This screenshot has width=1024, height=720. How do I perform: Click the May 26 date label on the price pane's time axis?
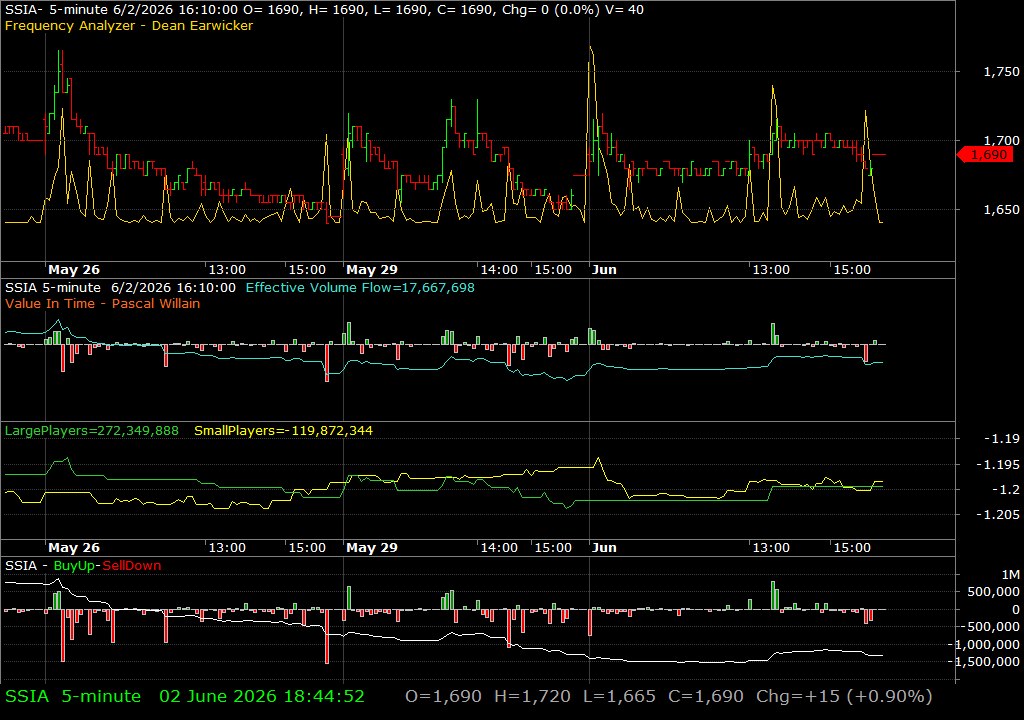pos(74,270)
